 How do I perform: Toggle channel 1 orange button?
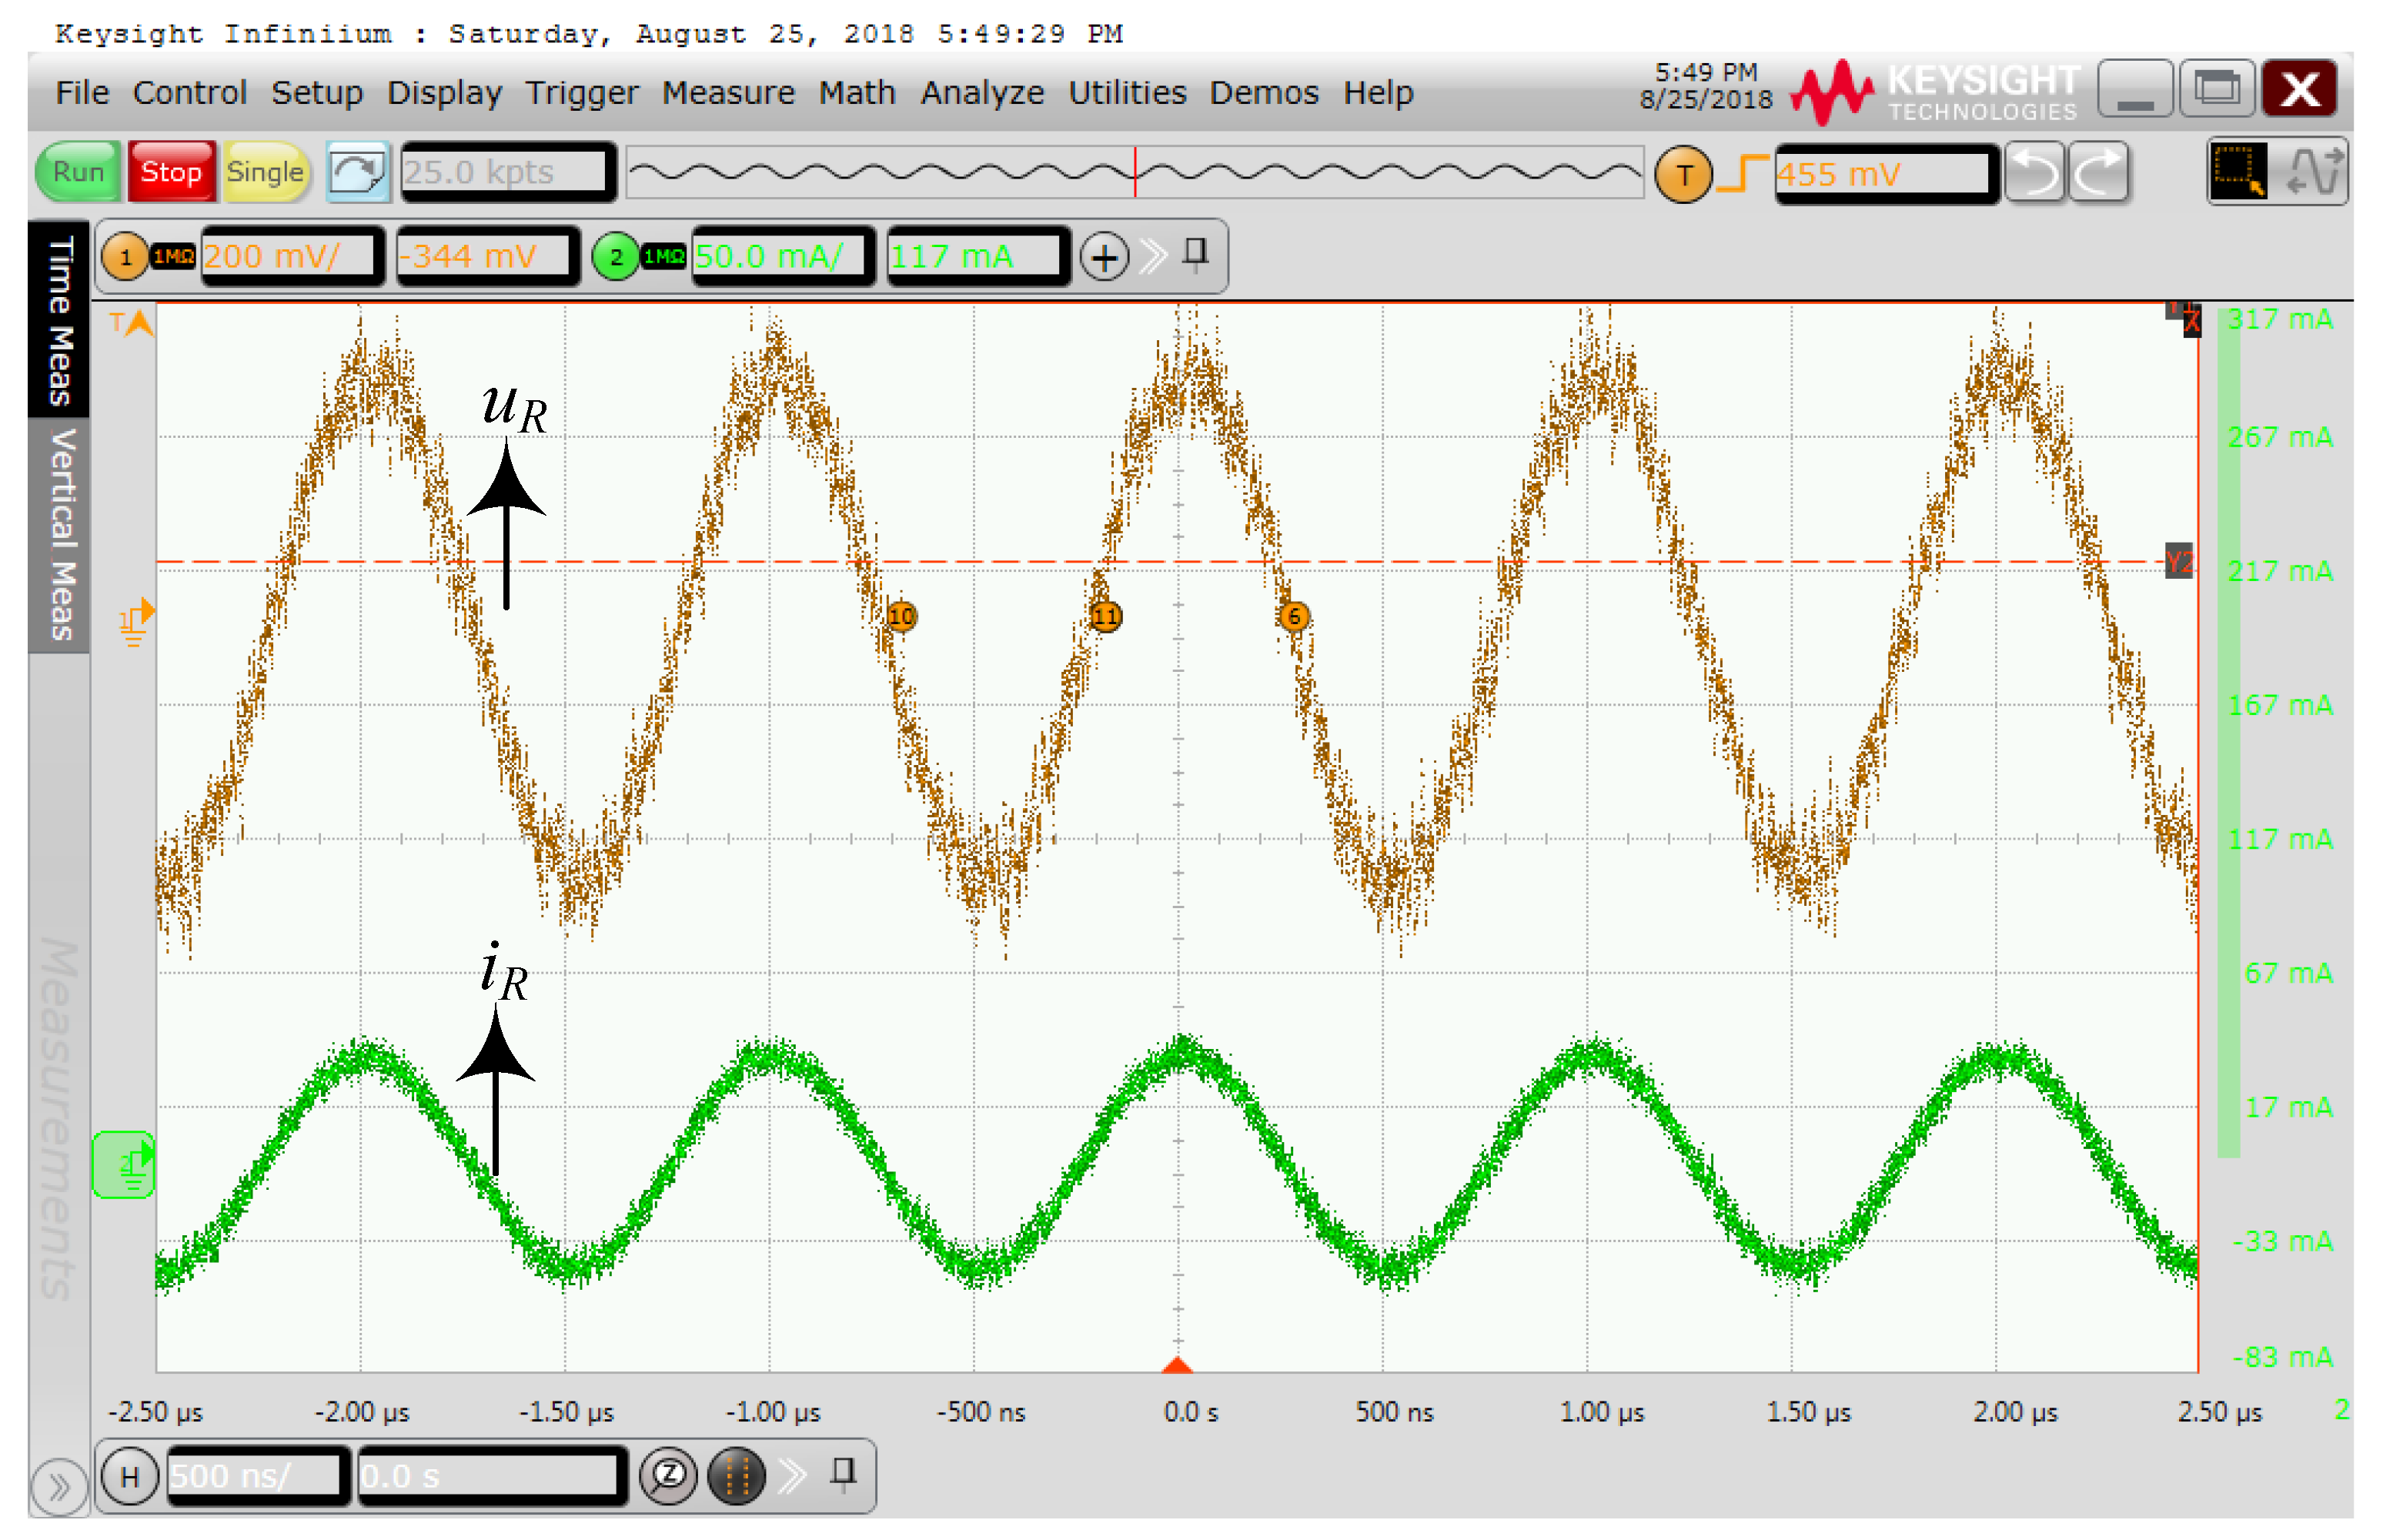[126, 257]
